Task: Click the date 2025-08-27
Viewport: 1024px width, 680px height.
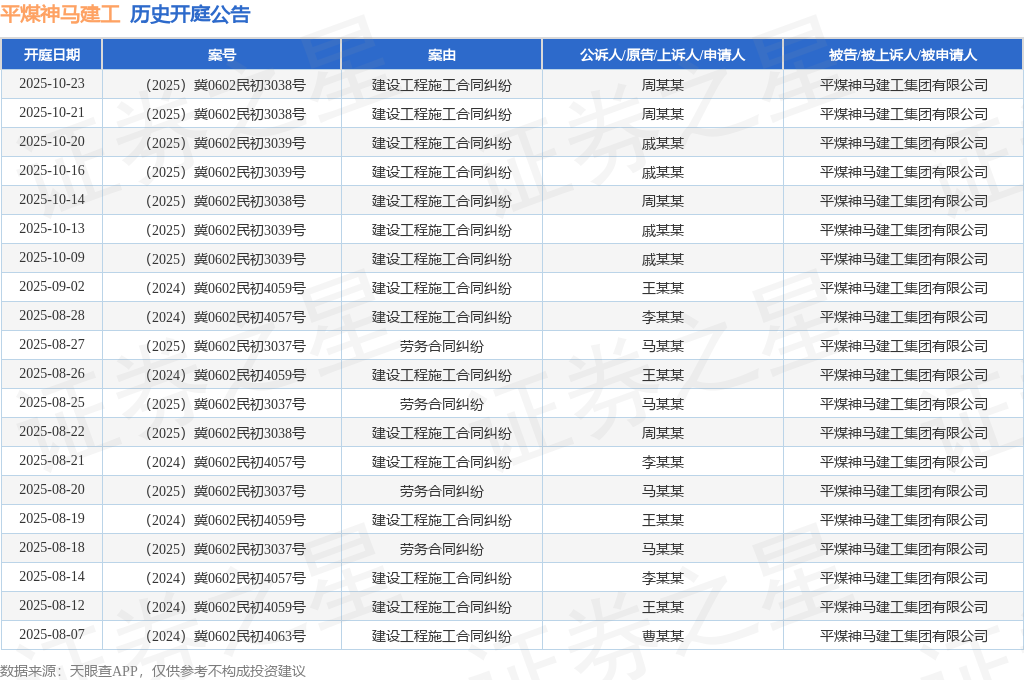Action: pyautogui.click(x=52, y=344)
